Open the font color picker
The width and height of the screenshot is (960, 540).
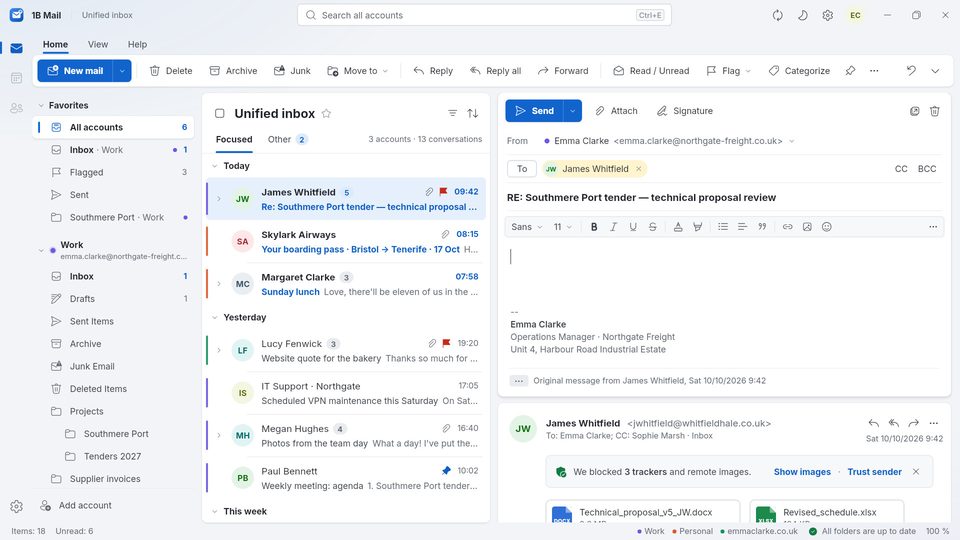click(x=678, y=227)
